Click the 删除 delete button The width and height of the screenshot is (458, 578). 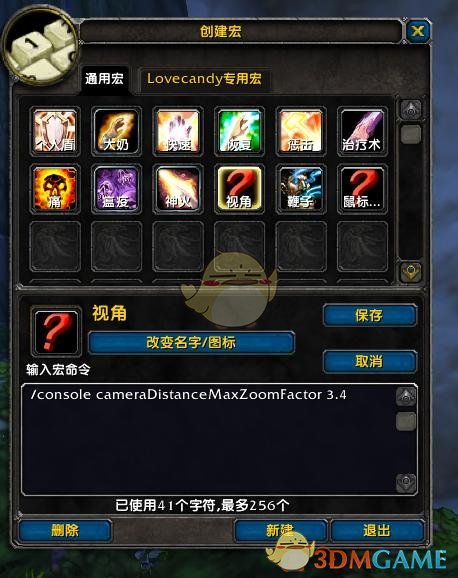tap(65, 530)
